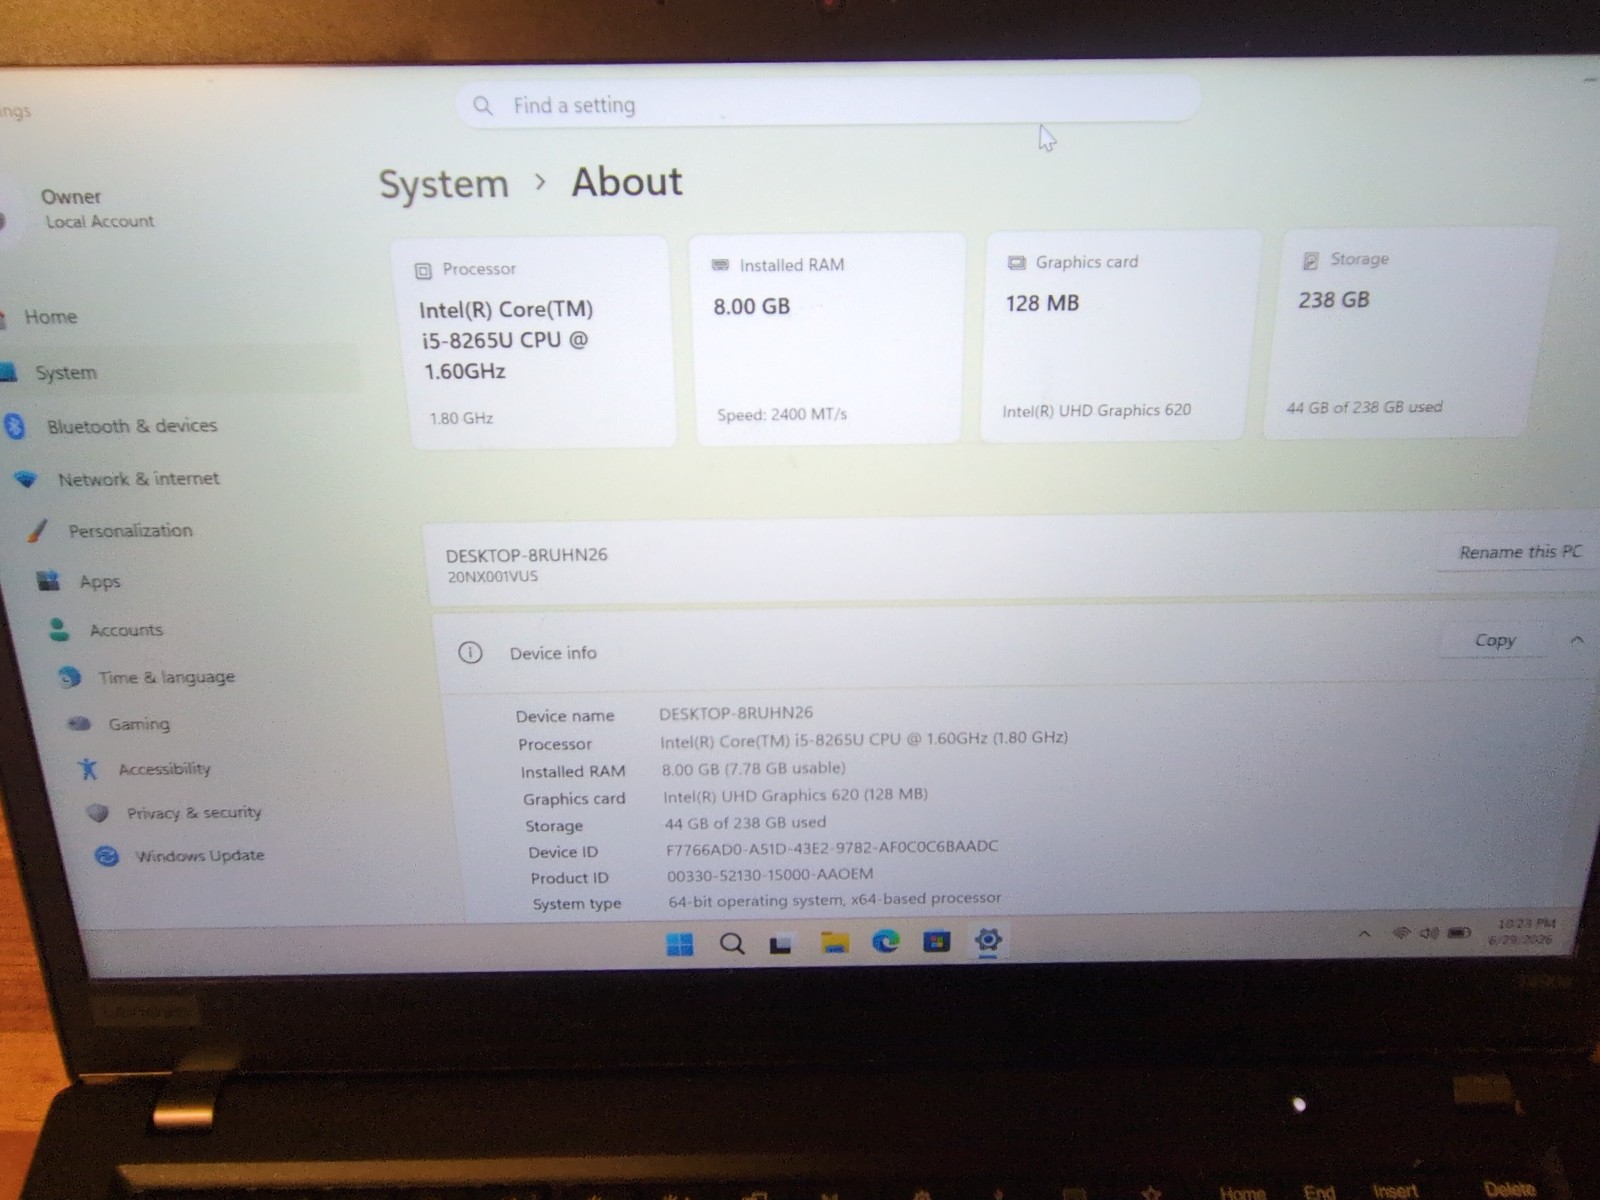Click the Time & language globe icon

click(69, 677)
